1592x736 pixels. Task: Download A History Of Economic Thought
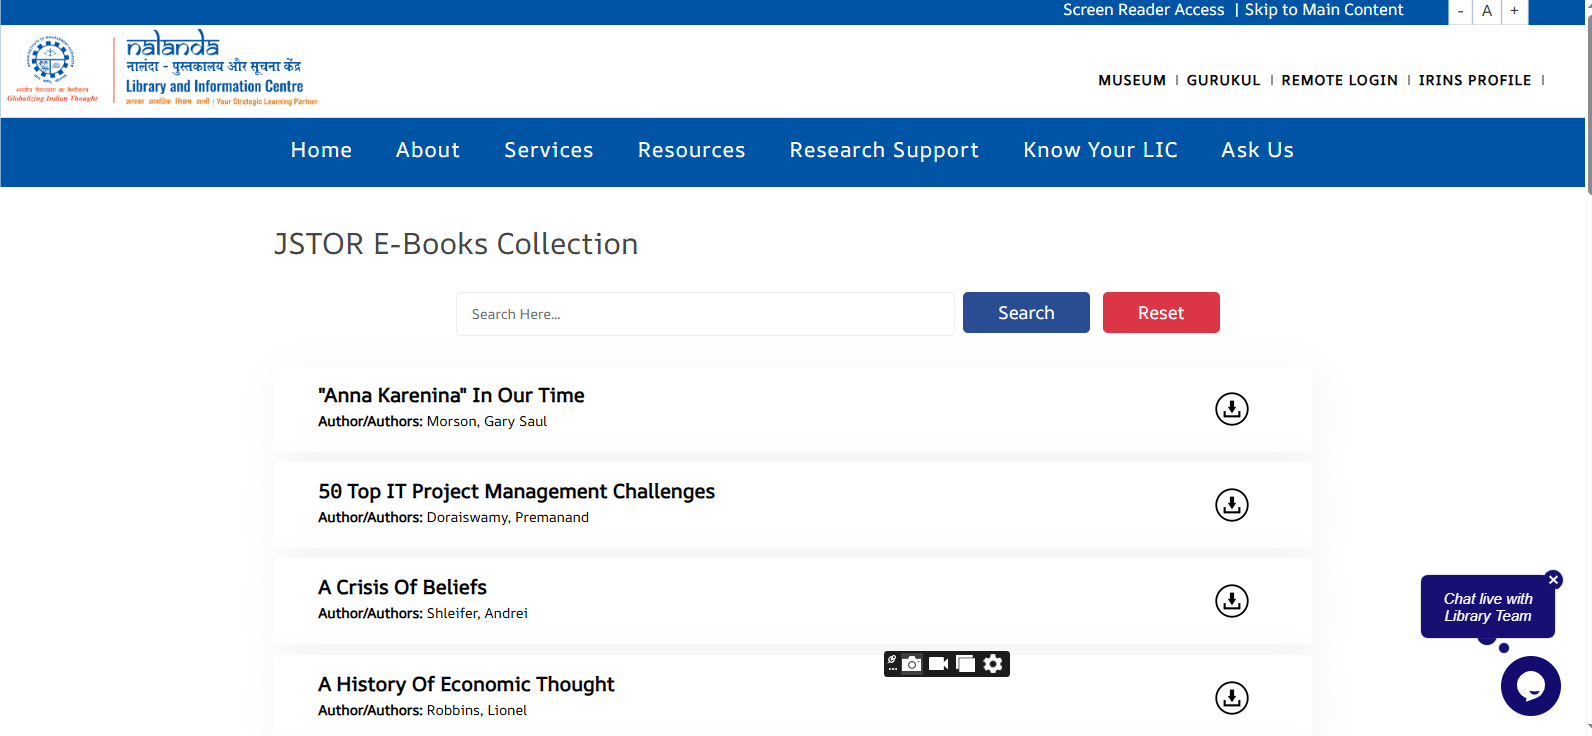[x=1231, y=698]
